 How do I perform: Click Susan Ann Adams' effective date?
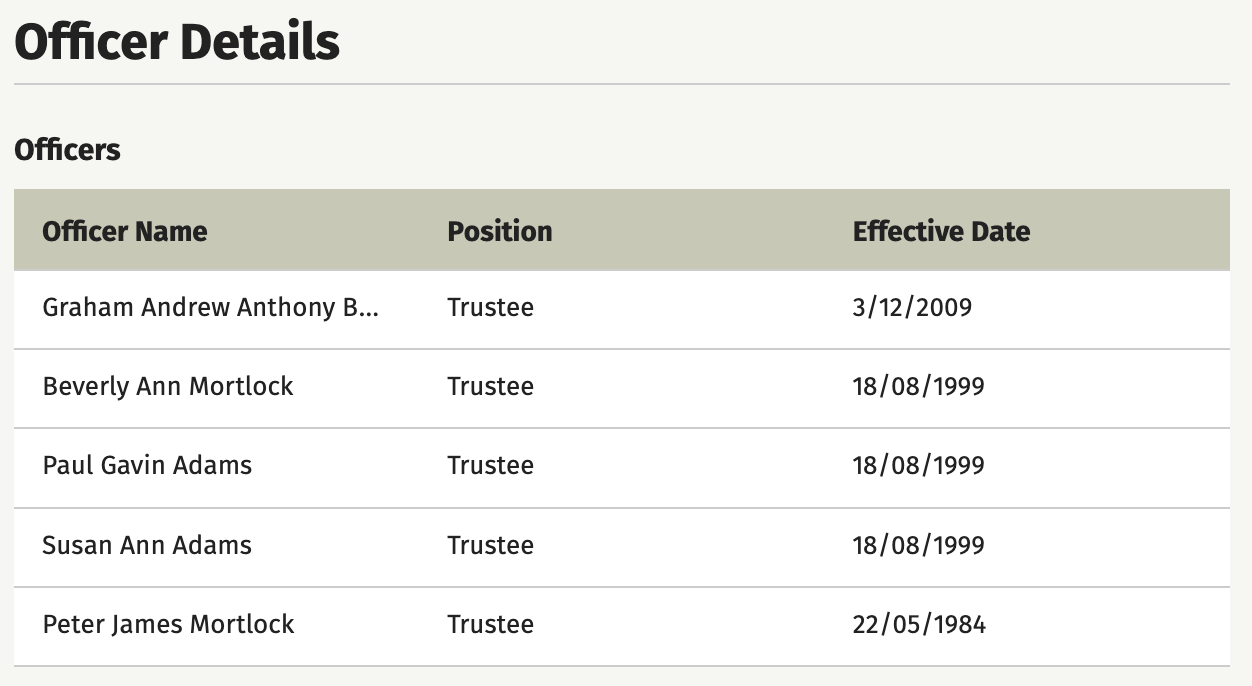(918, 545)
